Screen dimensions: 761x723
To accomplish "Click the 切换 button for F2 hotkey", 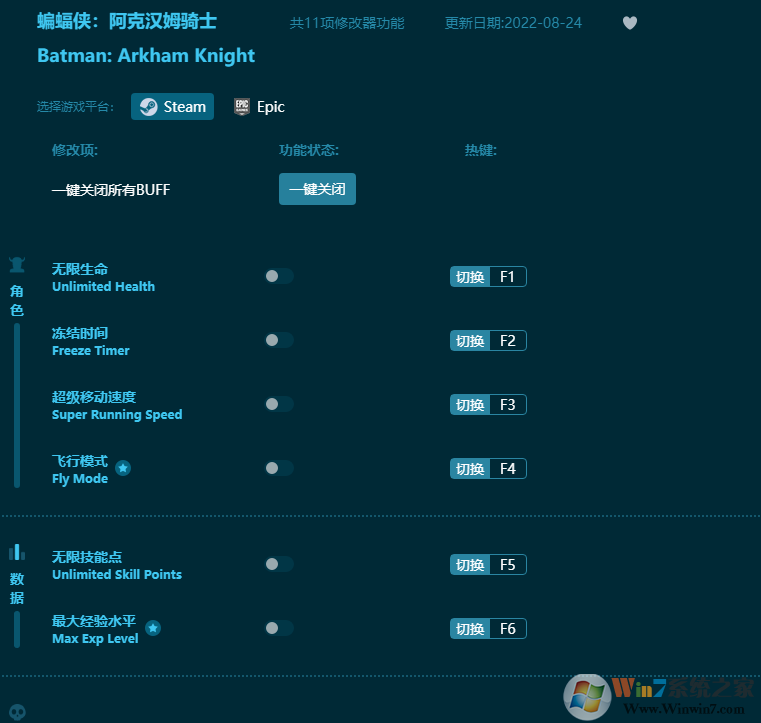I will click(470, 341).
